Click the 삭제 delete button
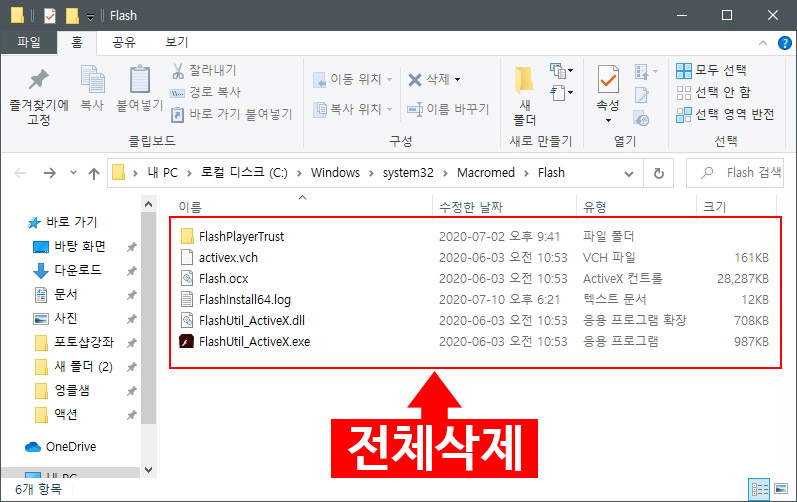 (x=428, y=79)
